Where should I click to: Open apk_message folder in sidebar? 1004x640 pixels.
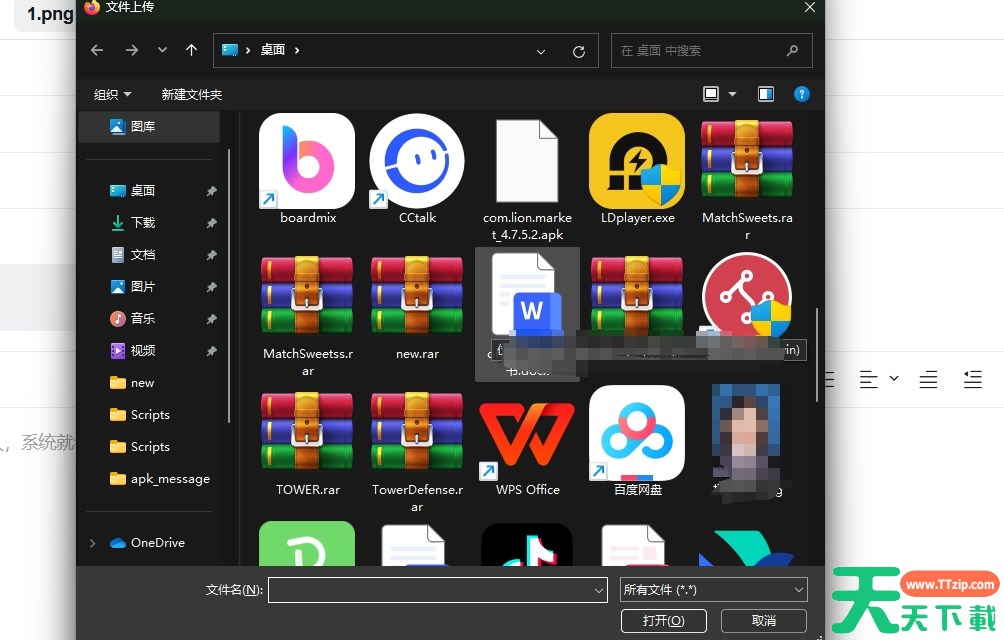pos(169,478)
